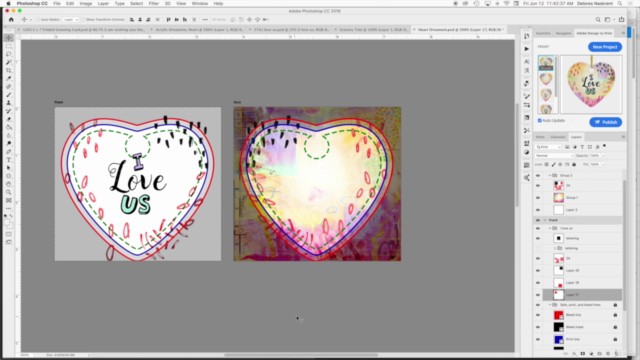Click the align top edges icon

168,20
